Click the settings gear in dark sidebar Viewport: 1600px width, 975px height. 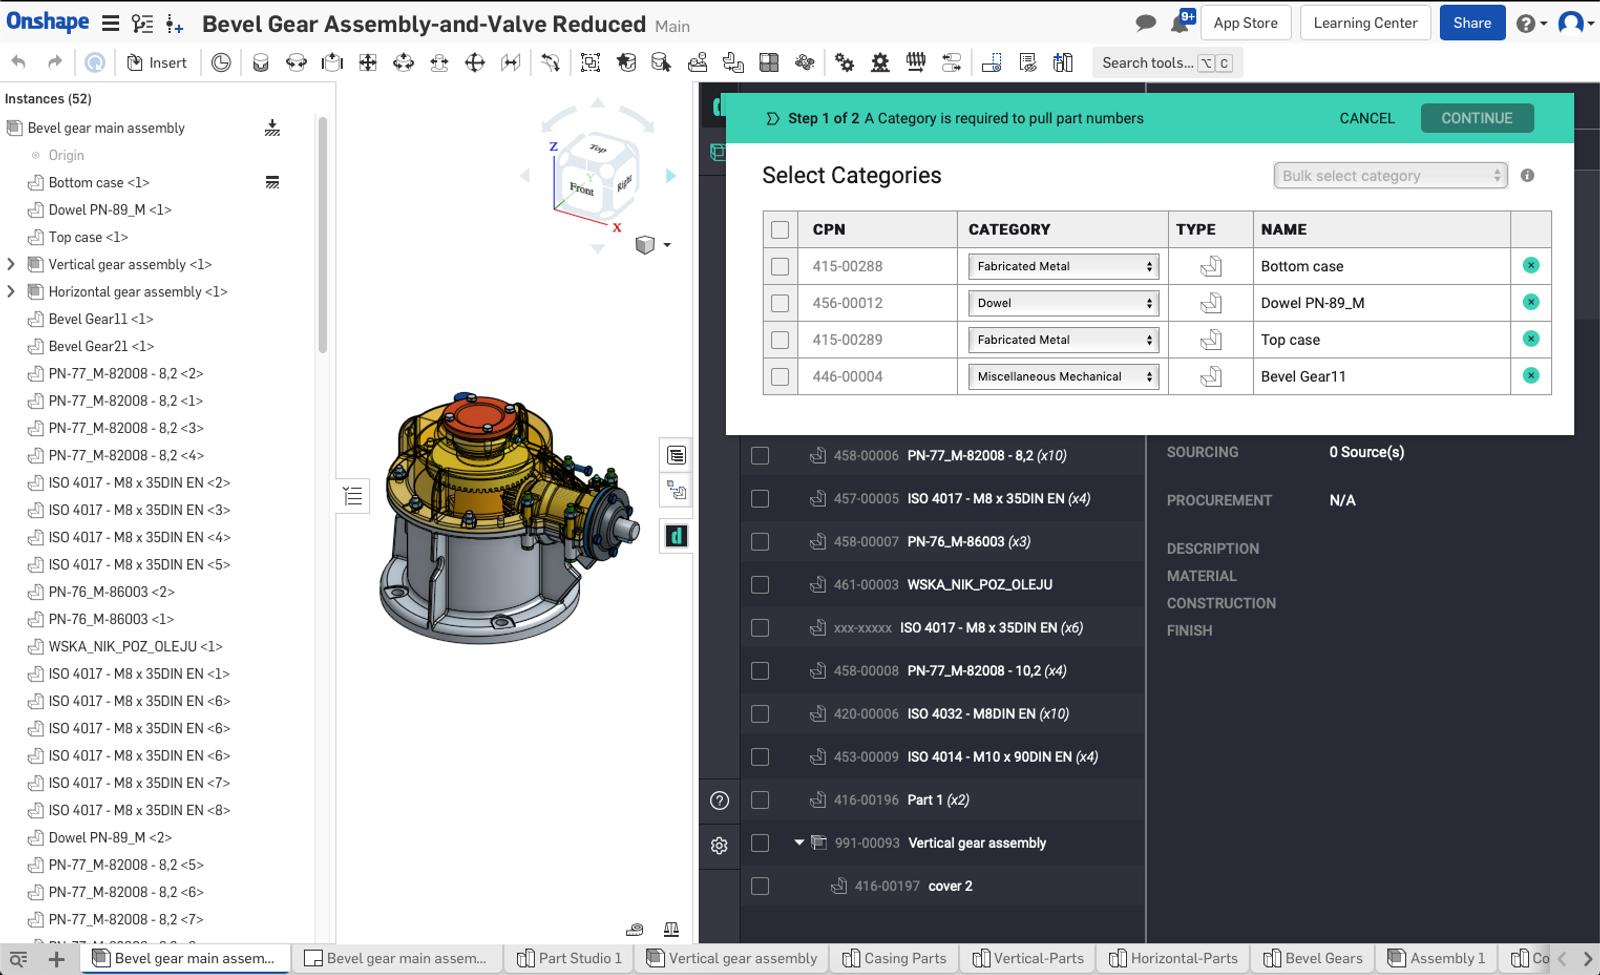pos(719,845)
